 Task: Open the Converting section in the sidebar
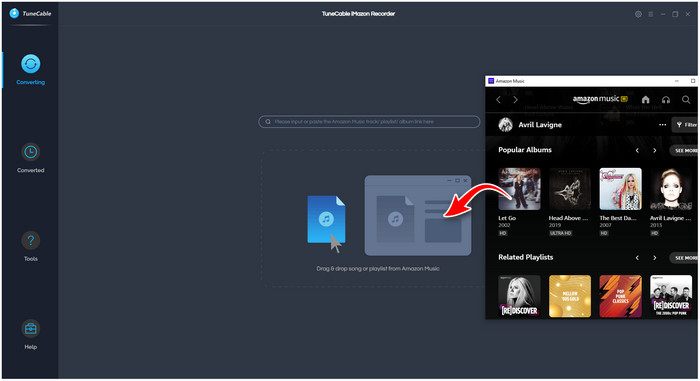point(30,69)
